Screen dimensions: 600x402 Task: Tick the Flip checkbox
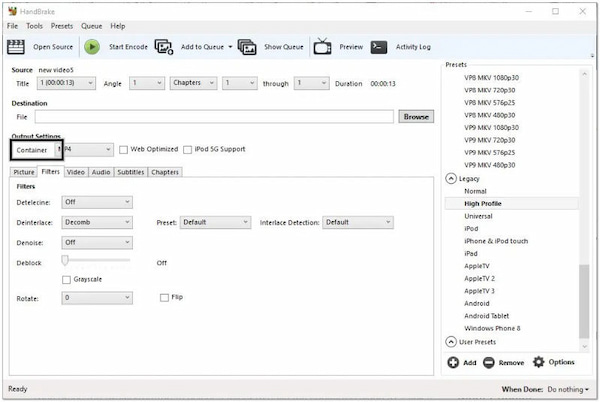164,298
